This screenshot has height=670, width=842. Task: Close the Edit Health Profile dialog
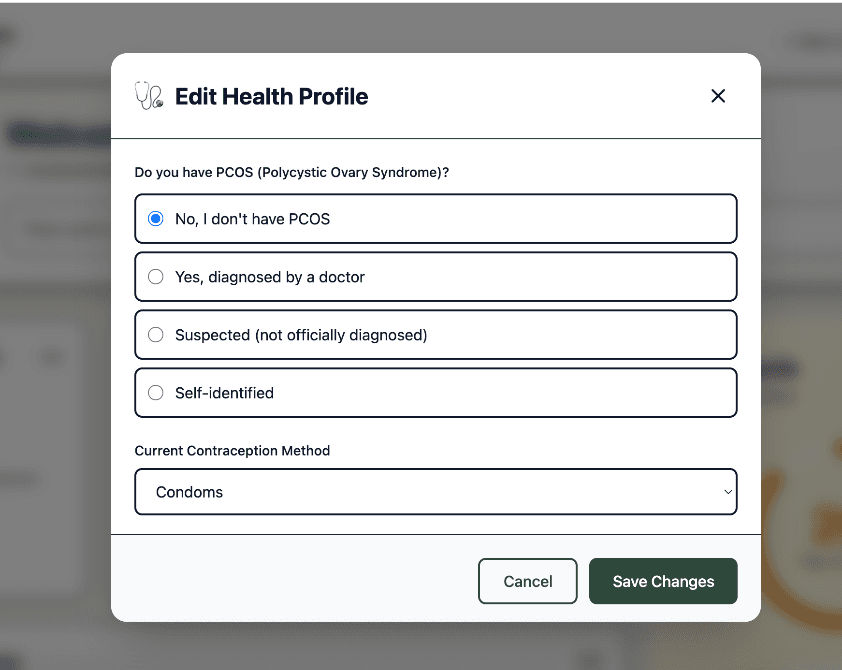[x=717, y=96]
